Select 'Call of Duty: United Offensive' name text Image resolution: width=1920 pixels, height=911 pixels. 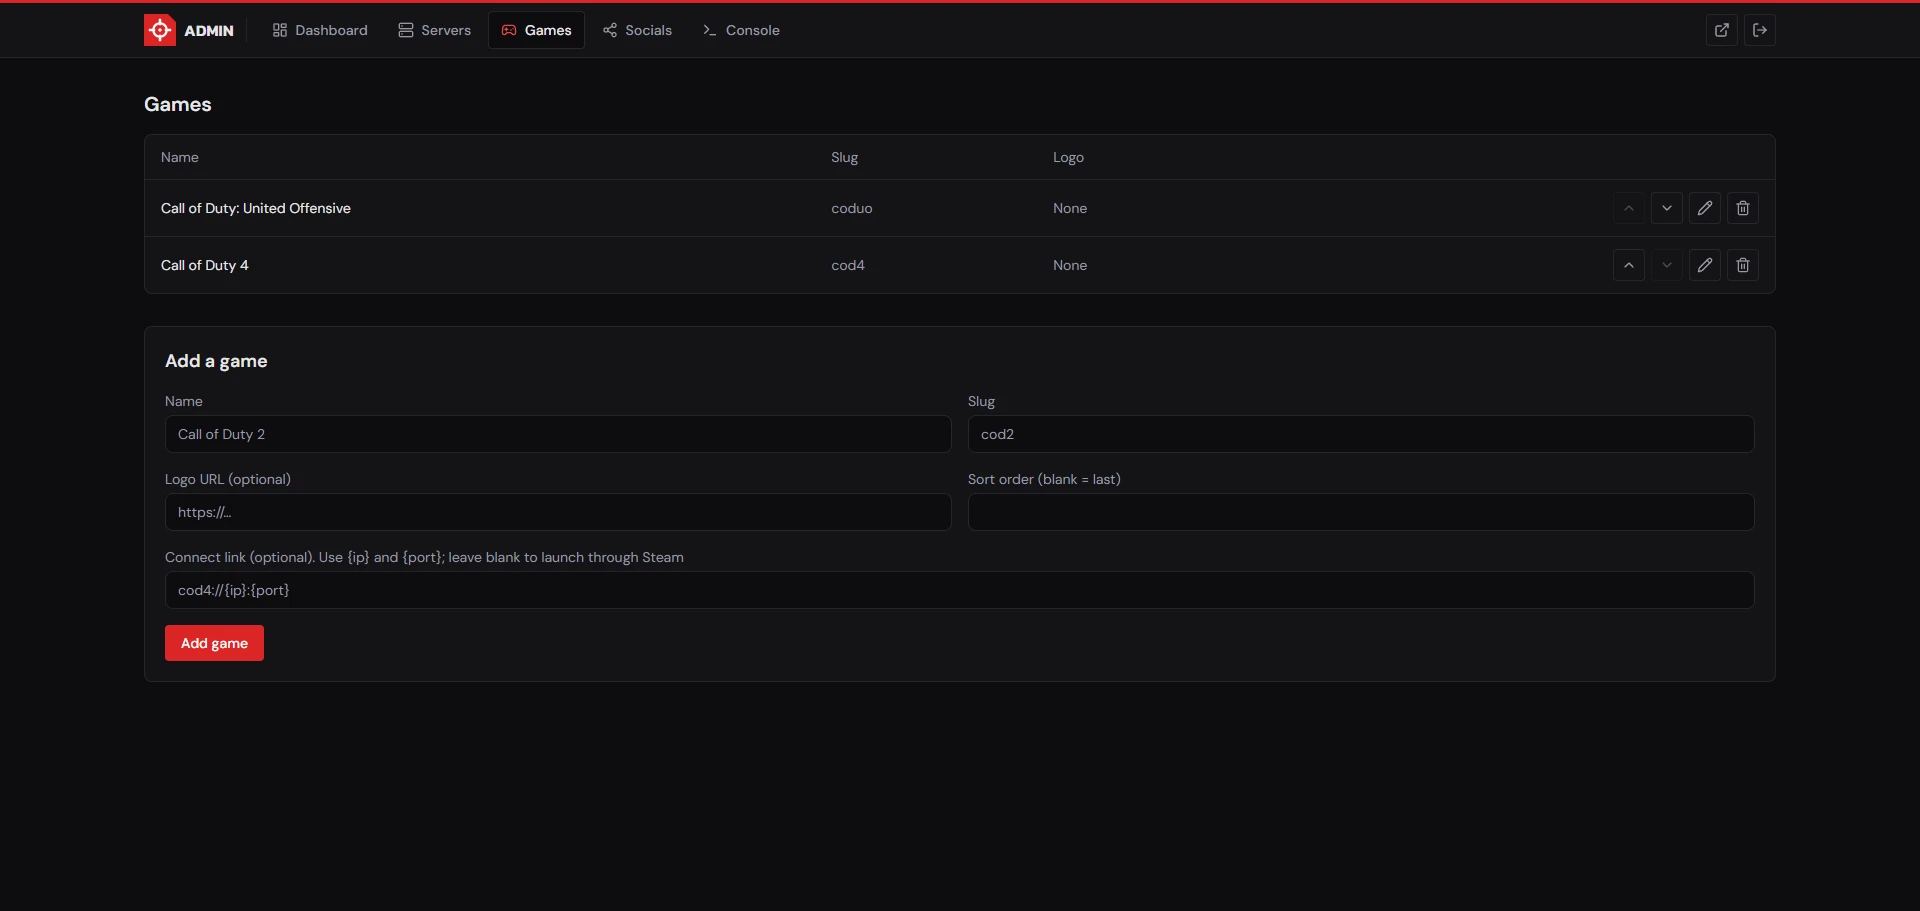tap(256, 208)
